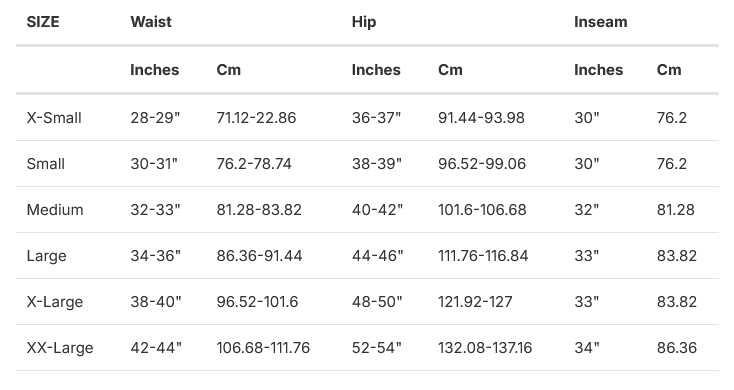734x390 pixels.
Task: Select the 71.12-22.86 waist cm cell
Action: point(256,118)
